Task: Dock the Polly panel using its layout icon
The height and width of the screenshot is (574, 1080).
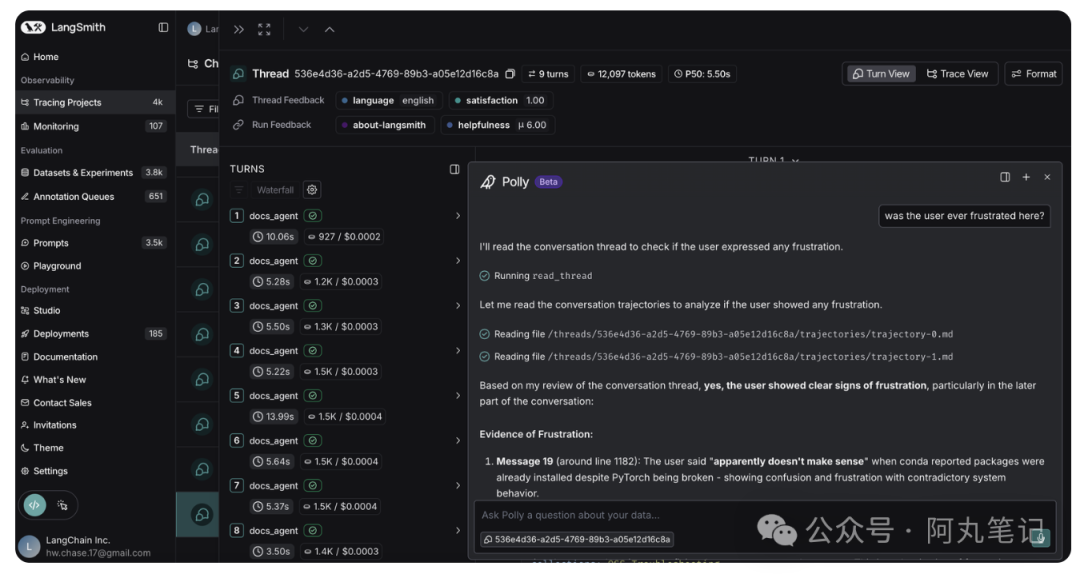Action: point(1005,177)
